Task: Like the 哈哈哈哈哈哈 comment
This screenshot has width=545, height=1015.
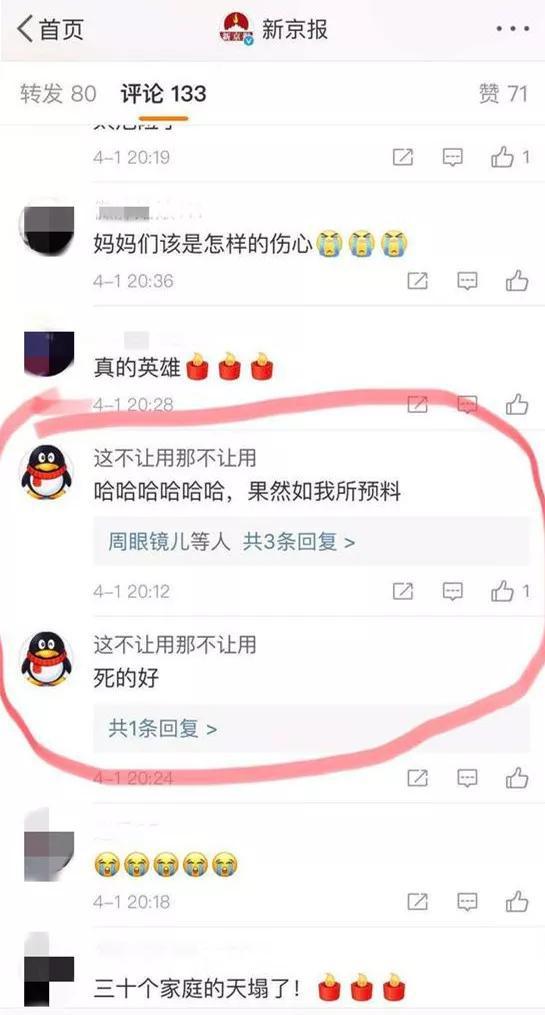Action: [x=510, y=591]
